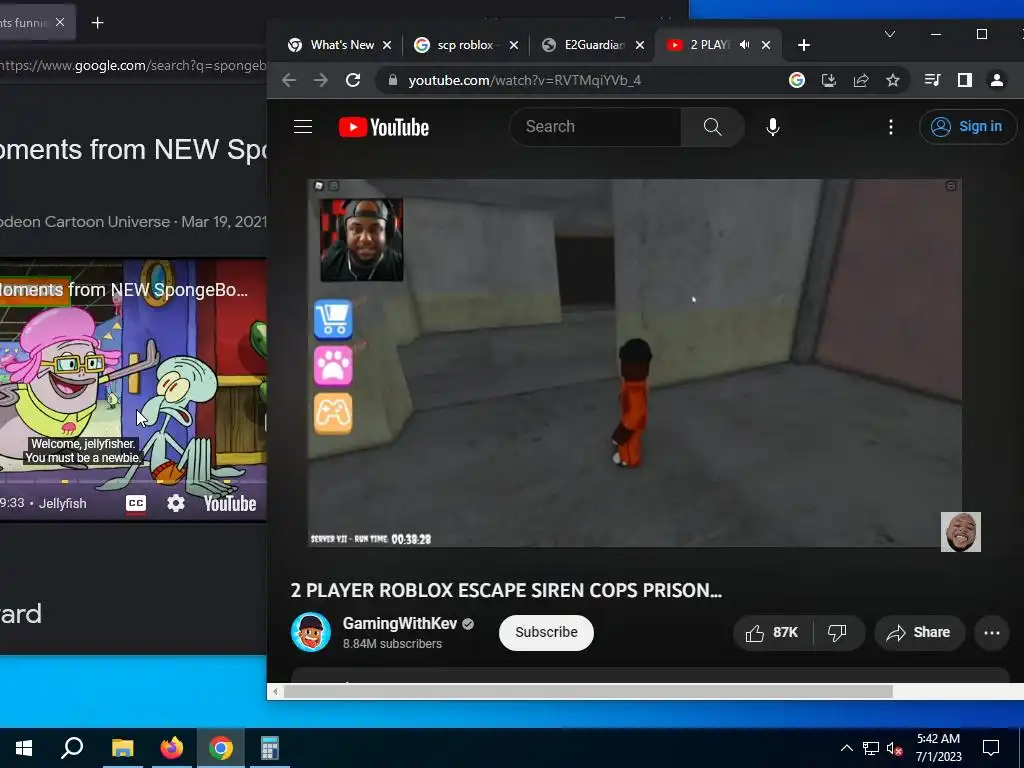Click the Roblox video player
Viewport: 1024px width, 768px height.
tap(634, 363)
